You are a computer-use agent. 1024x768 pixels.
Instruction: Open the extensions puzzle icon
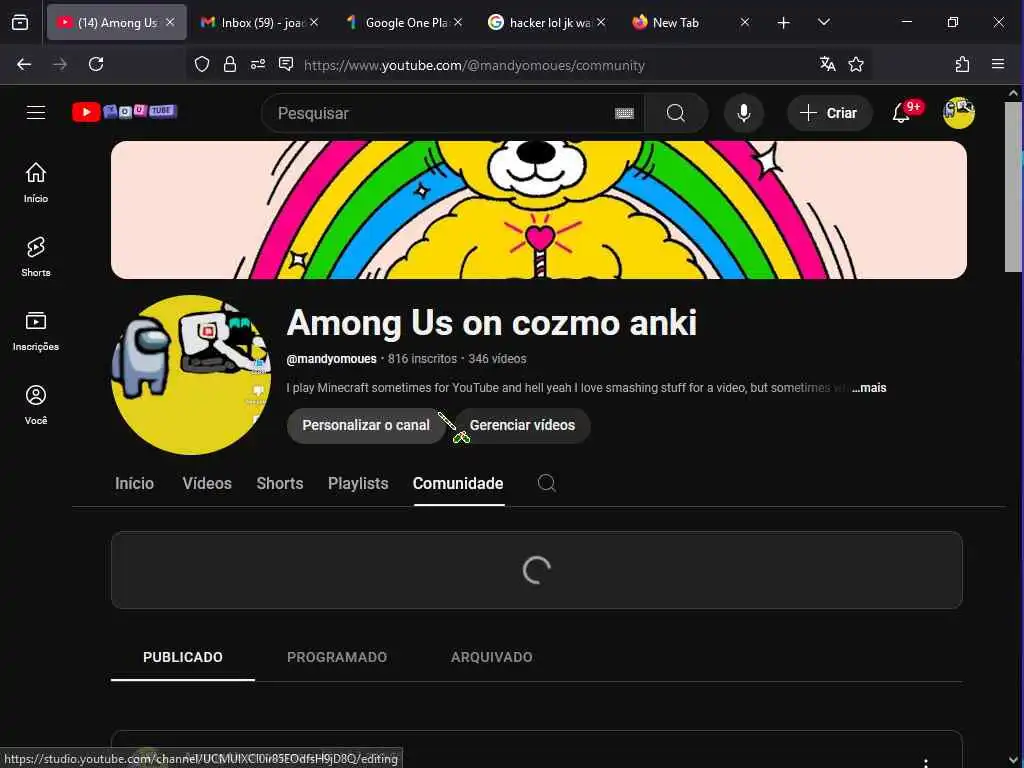962,64
